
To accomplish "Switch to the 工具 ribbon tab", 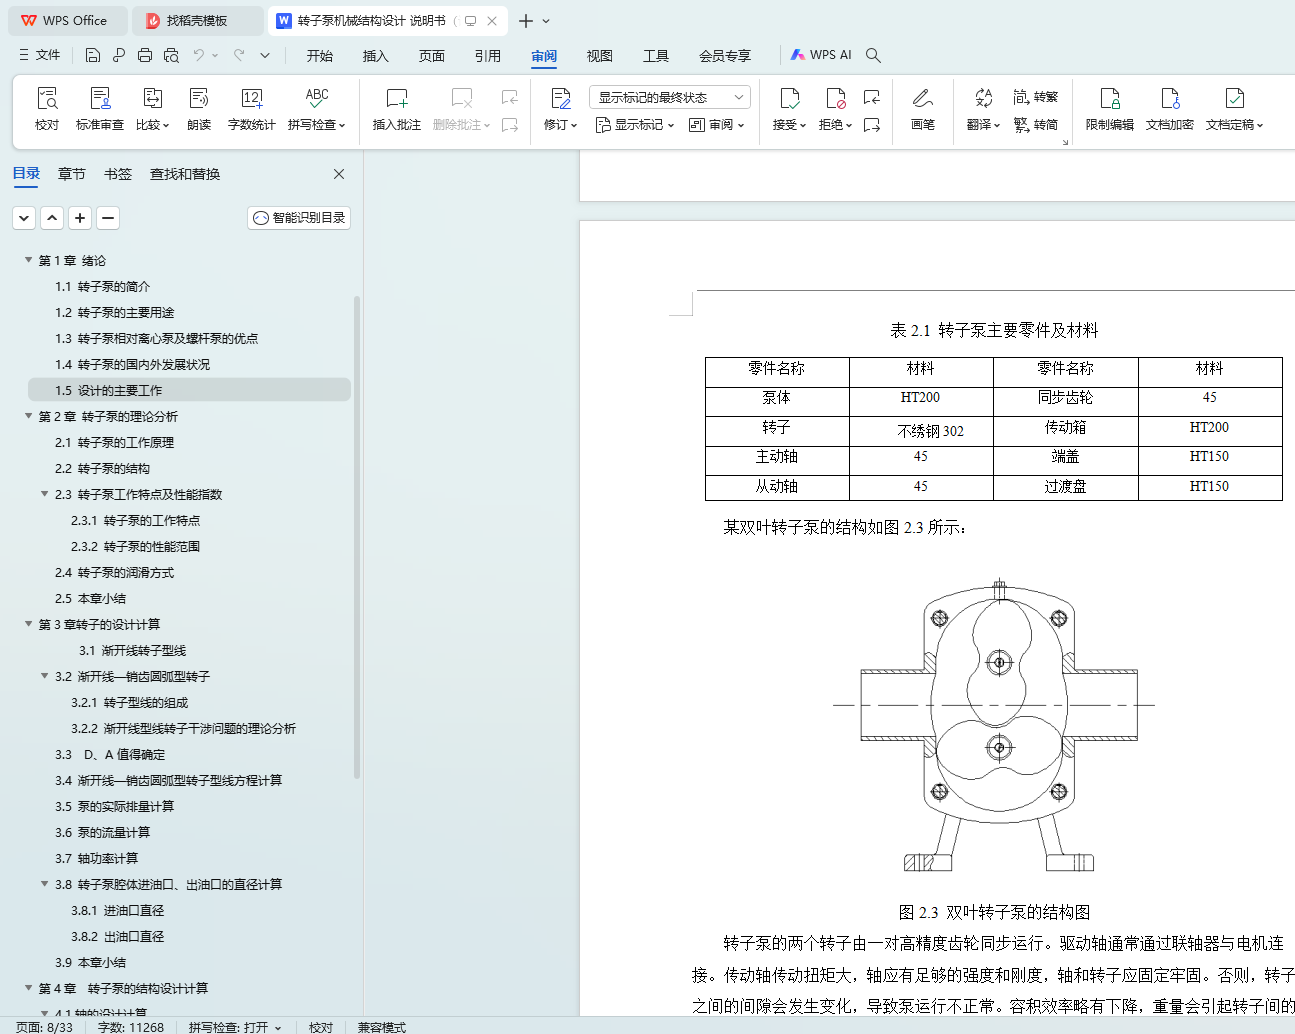I will tap(656, 56).
